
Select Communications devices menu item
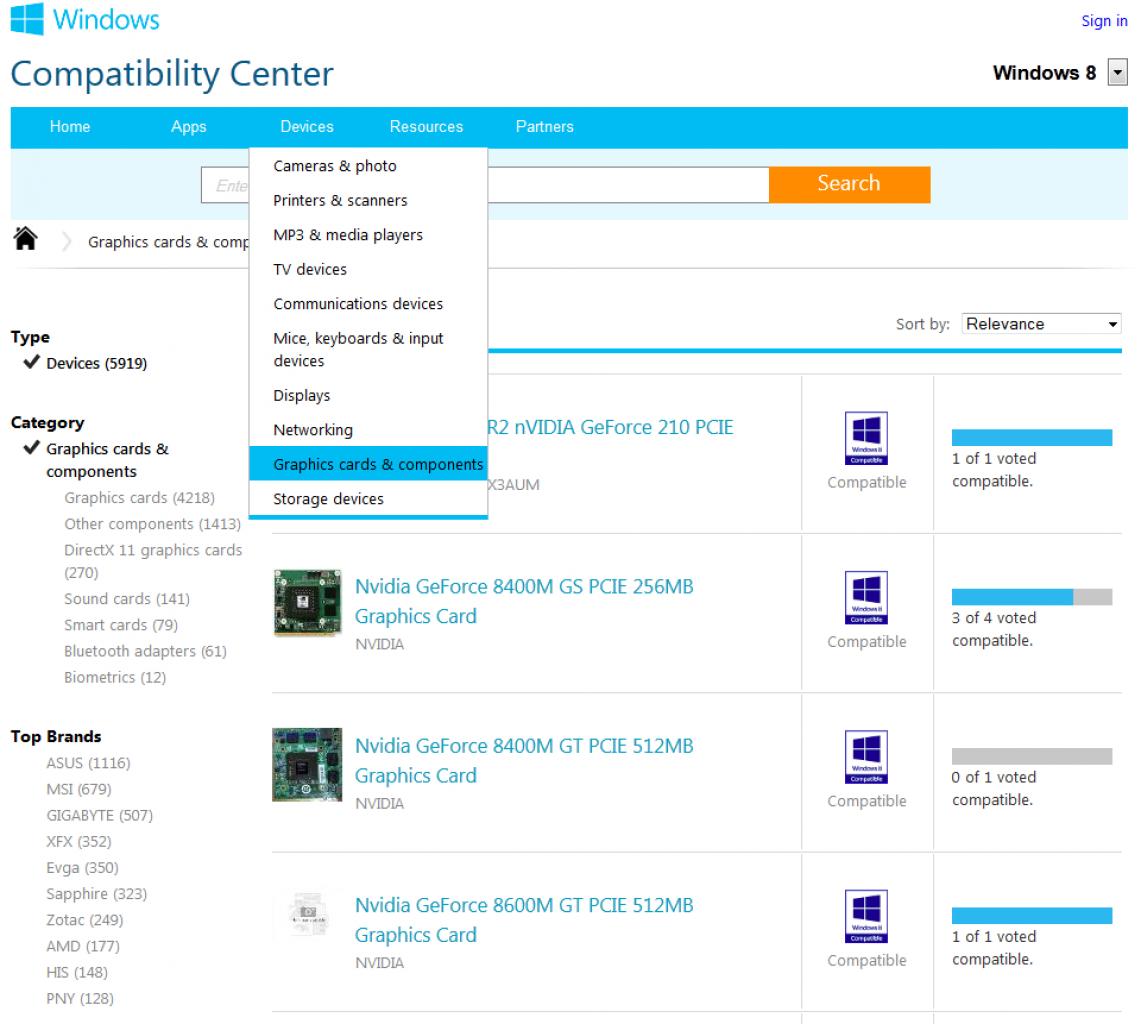pos(368,303)
